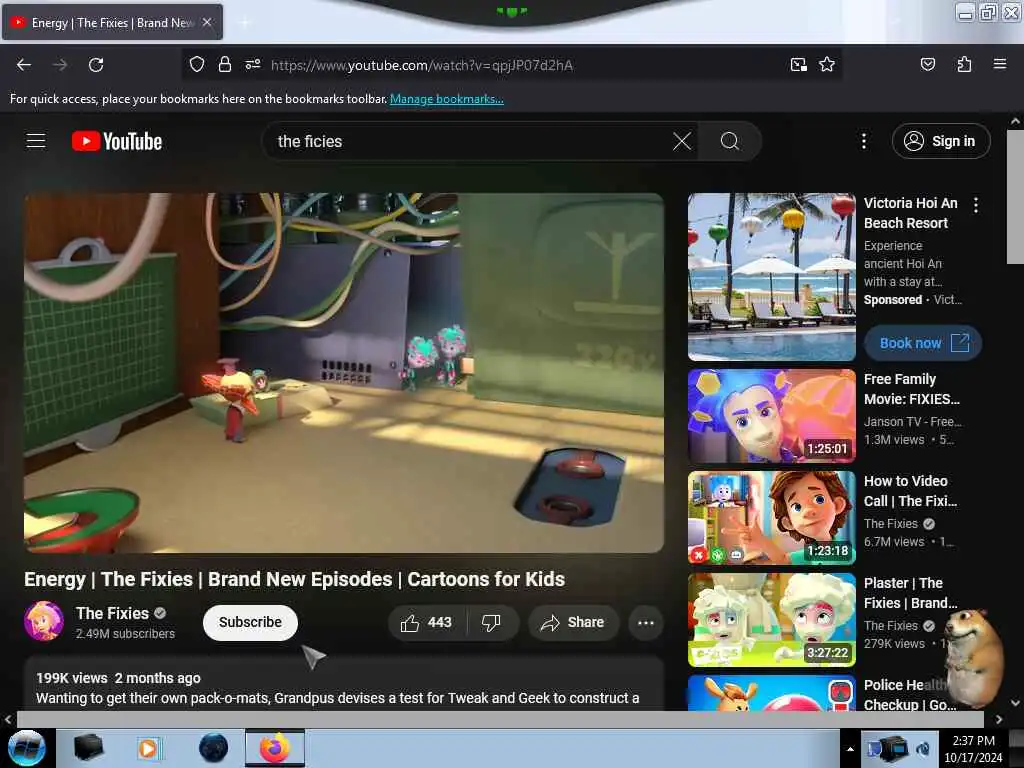Open How to Video Call thumbnail
The image size is (1024, 768).
point(771,518)
